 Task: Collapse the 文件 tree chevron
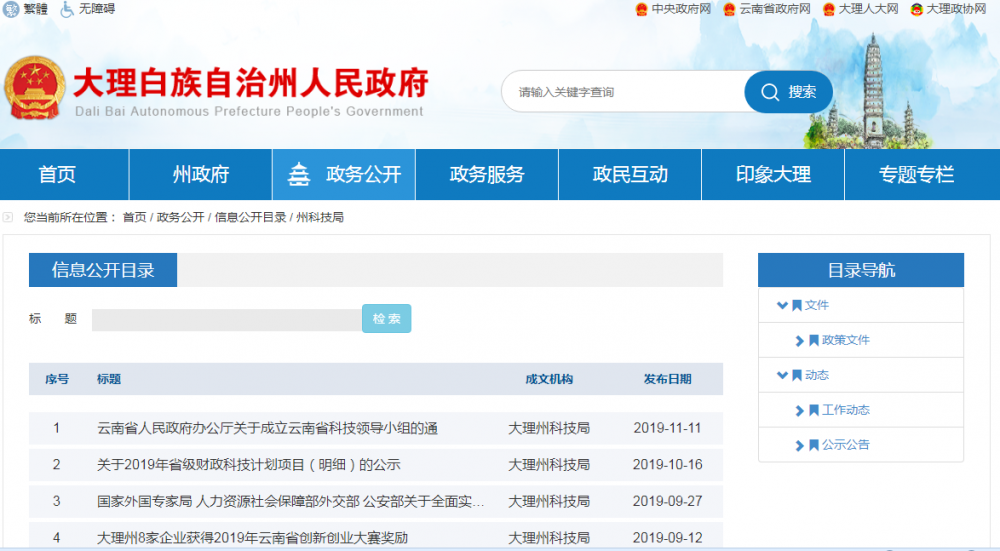coord(782,305)
